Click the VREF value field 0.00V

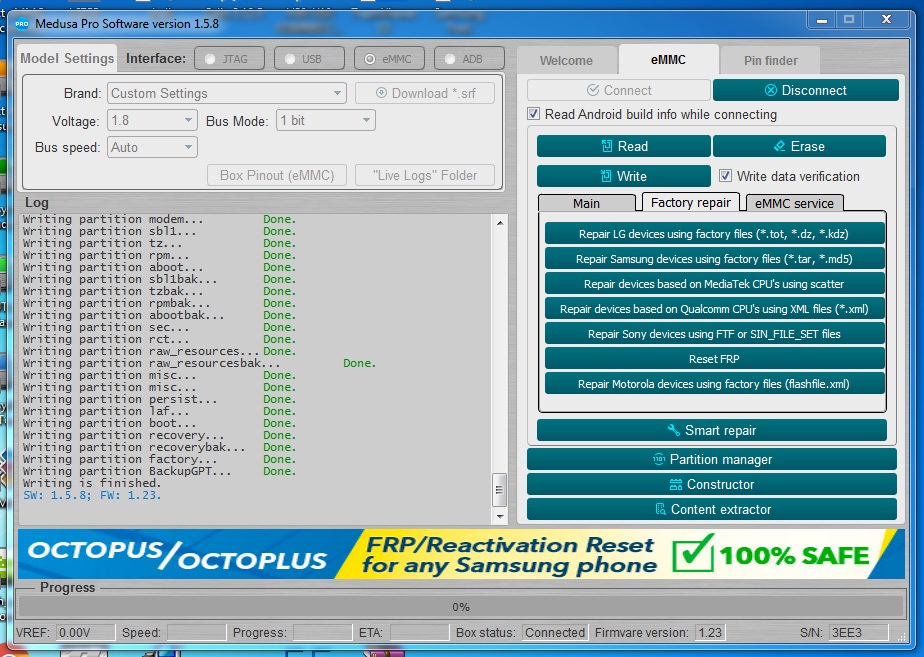pyautogui.click(x=86, y=632)
